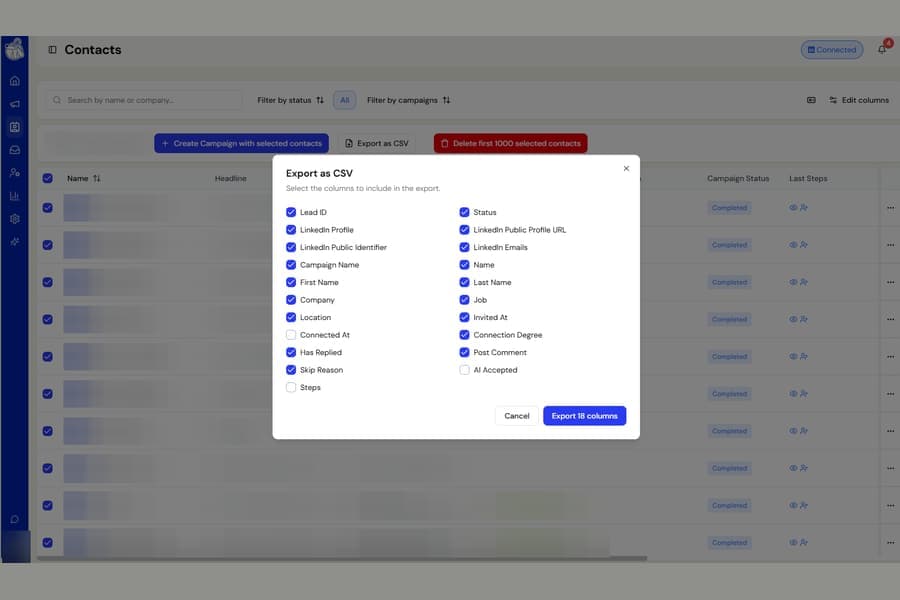Open the chat bubble icon in sidebar
900x600 pixels.
[x=15, y=520]
